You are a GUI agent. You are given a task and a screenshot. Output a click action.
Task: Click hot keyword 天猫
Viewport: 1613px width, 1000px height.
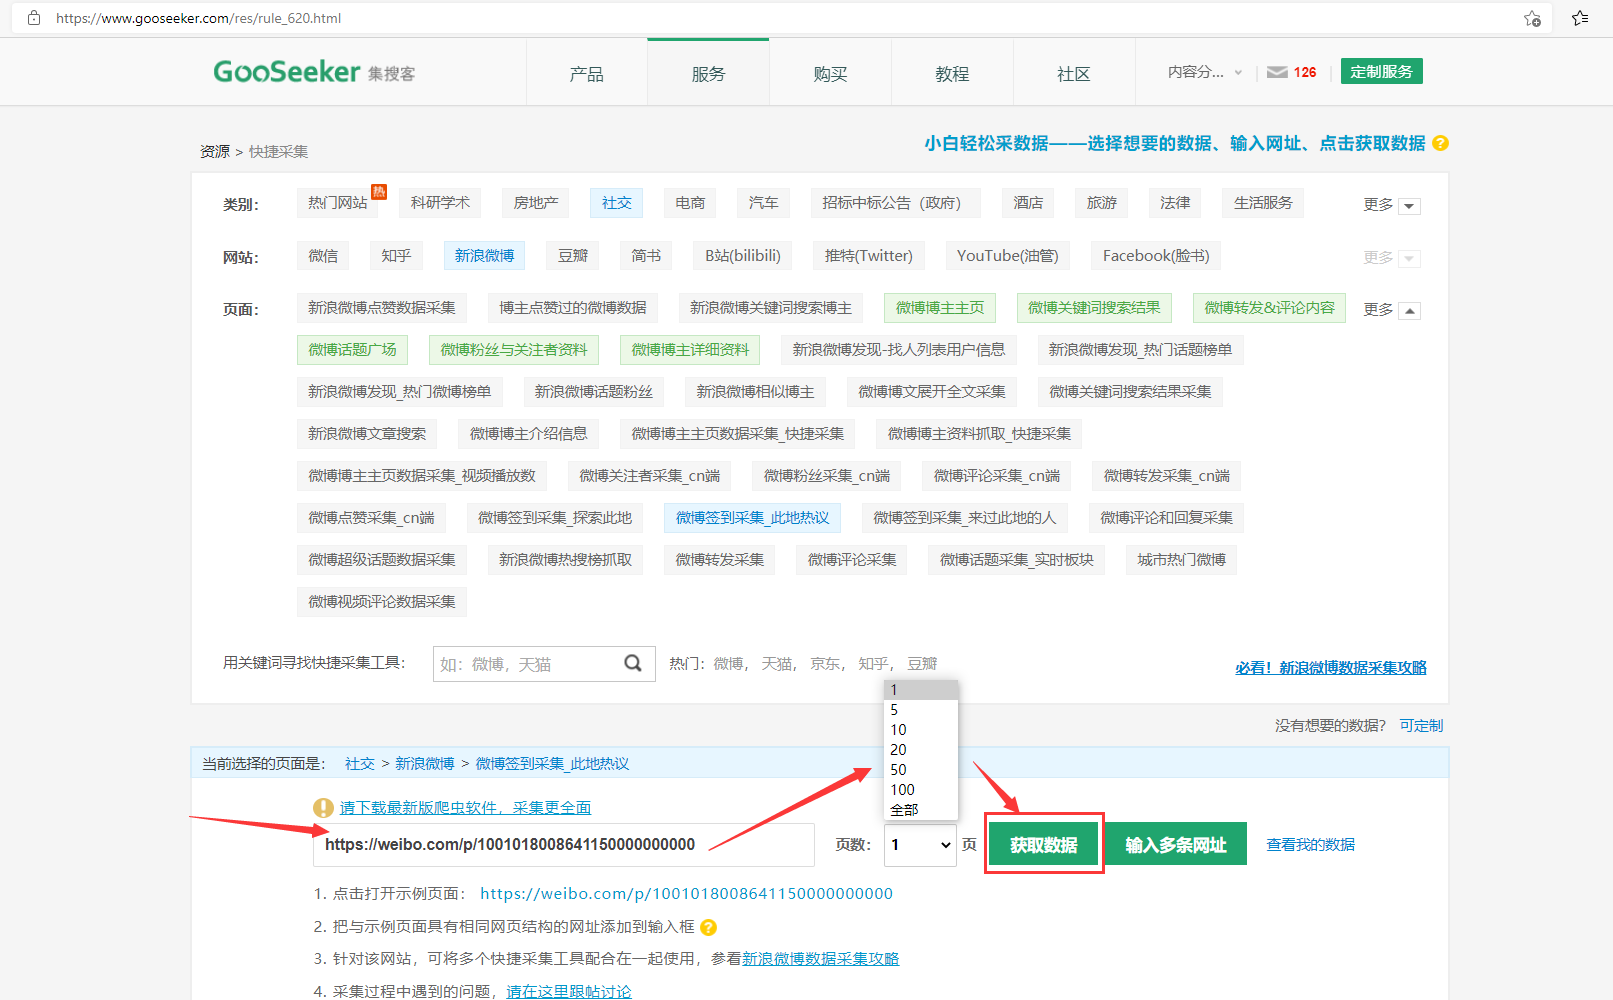(x=776, y=664)
